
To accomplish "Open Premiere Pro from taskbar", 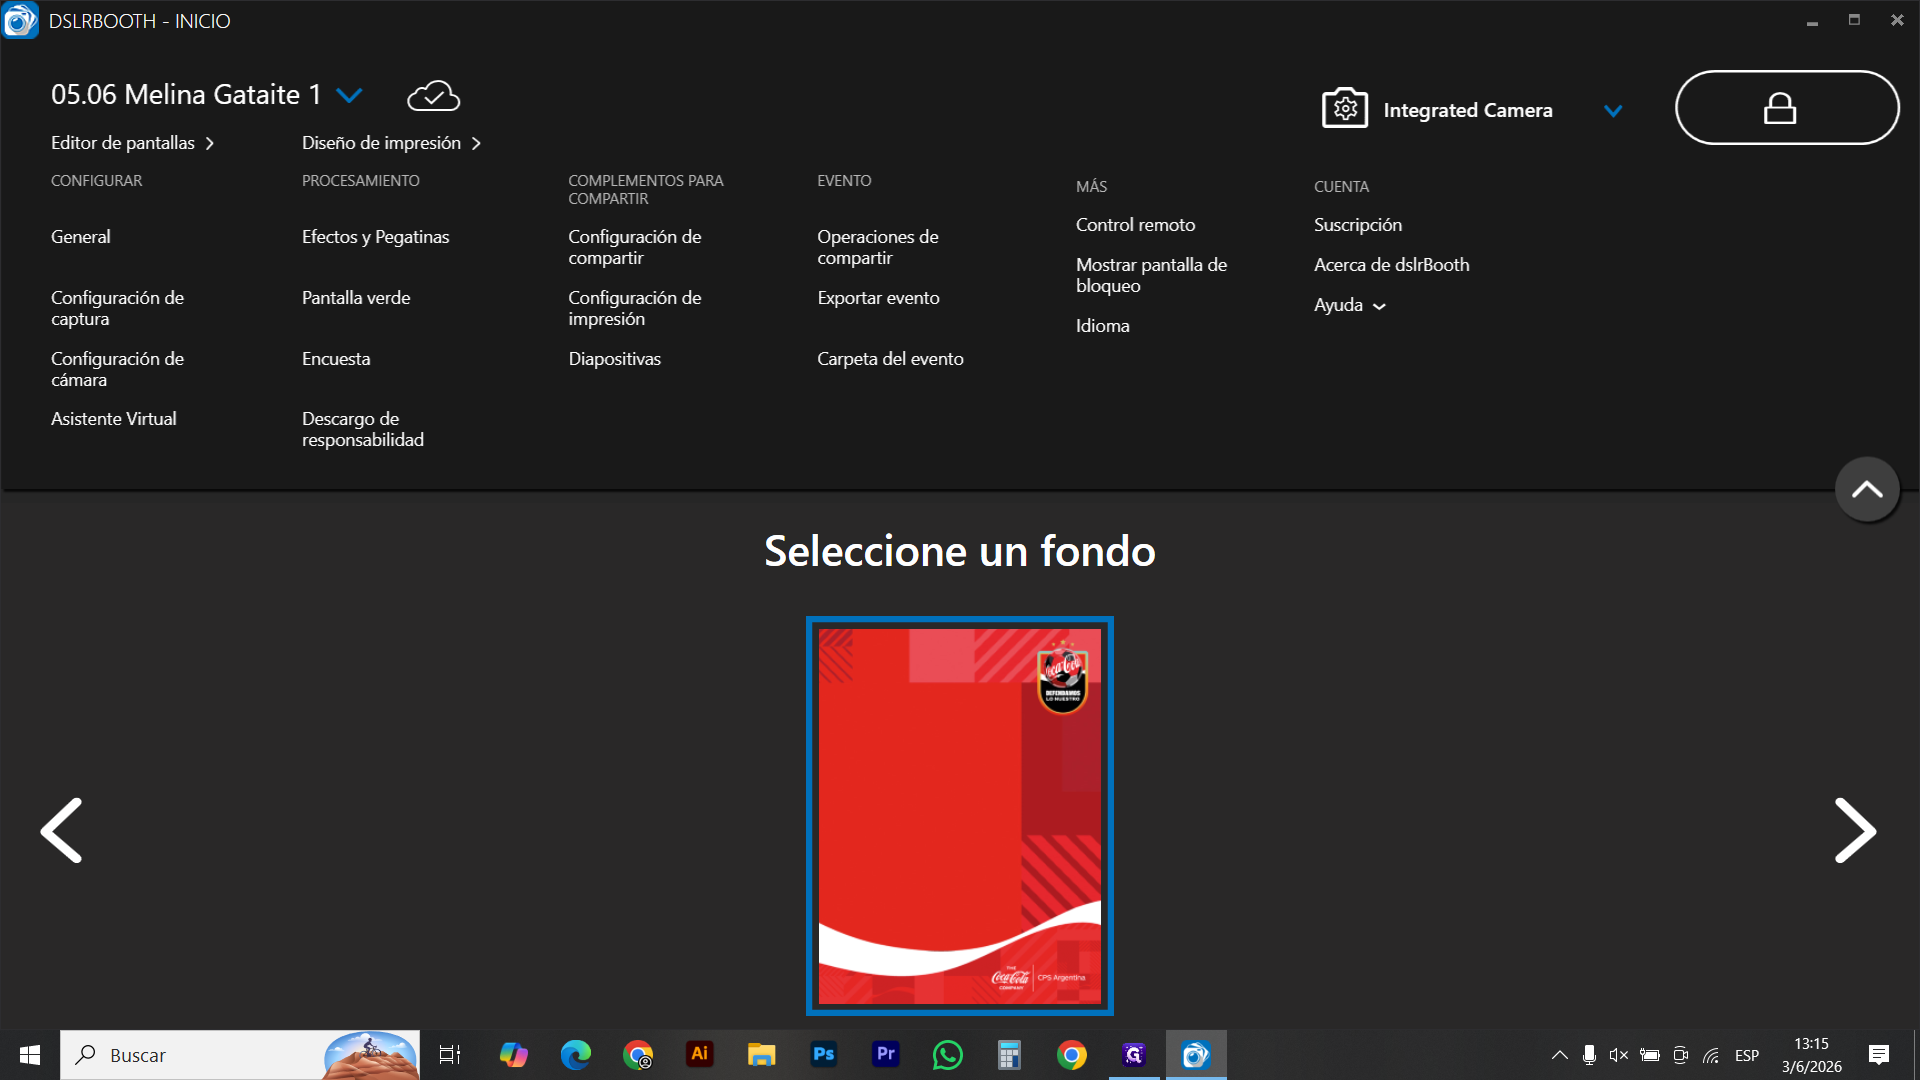I will tap(885, 1054).
